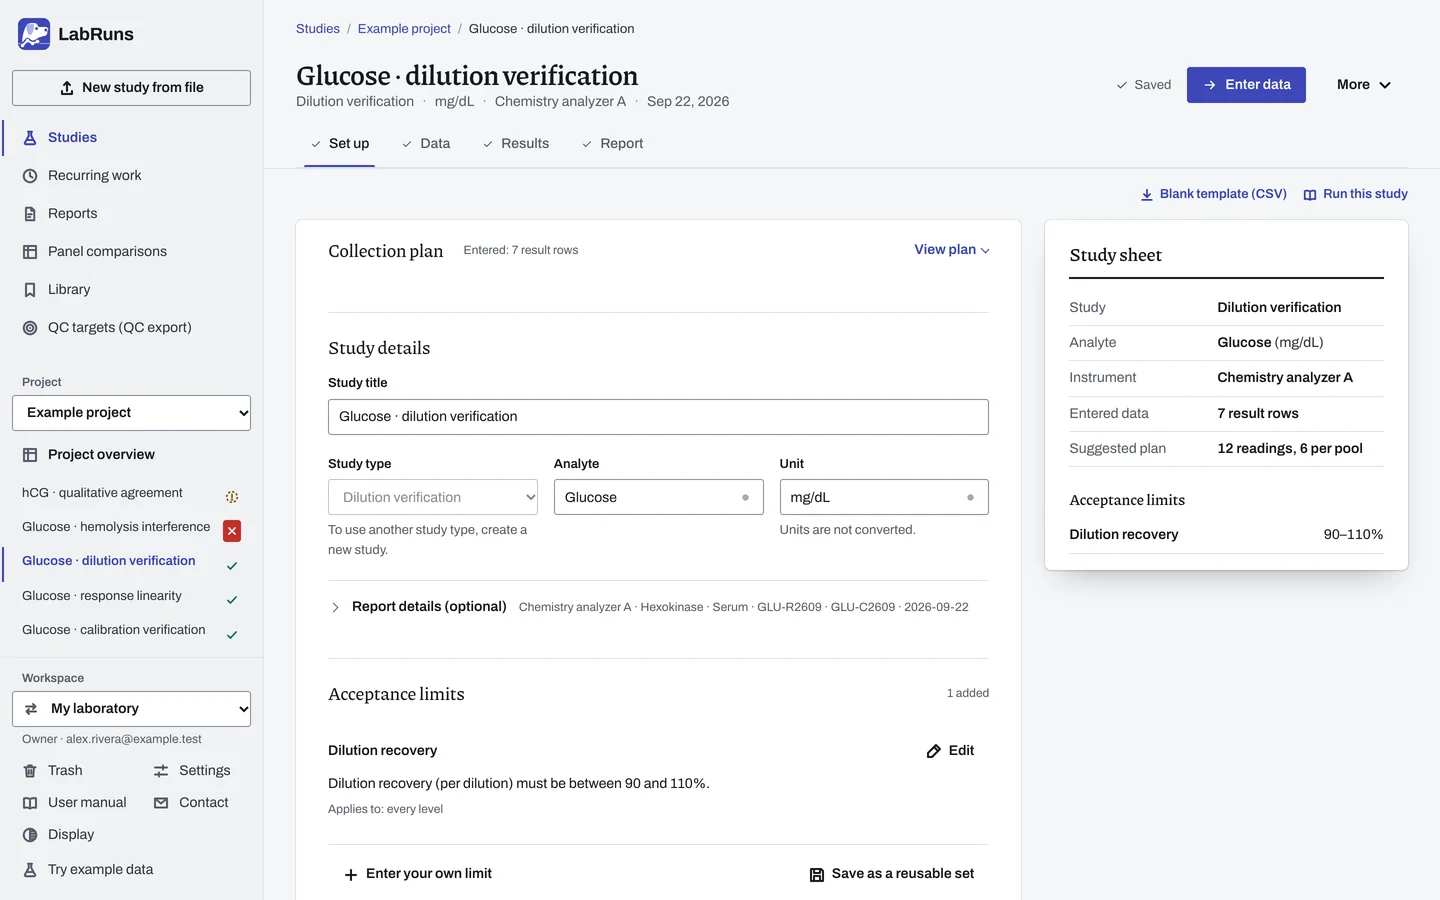Open the Study type dropdown

(433, 497)
